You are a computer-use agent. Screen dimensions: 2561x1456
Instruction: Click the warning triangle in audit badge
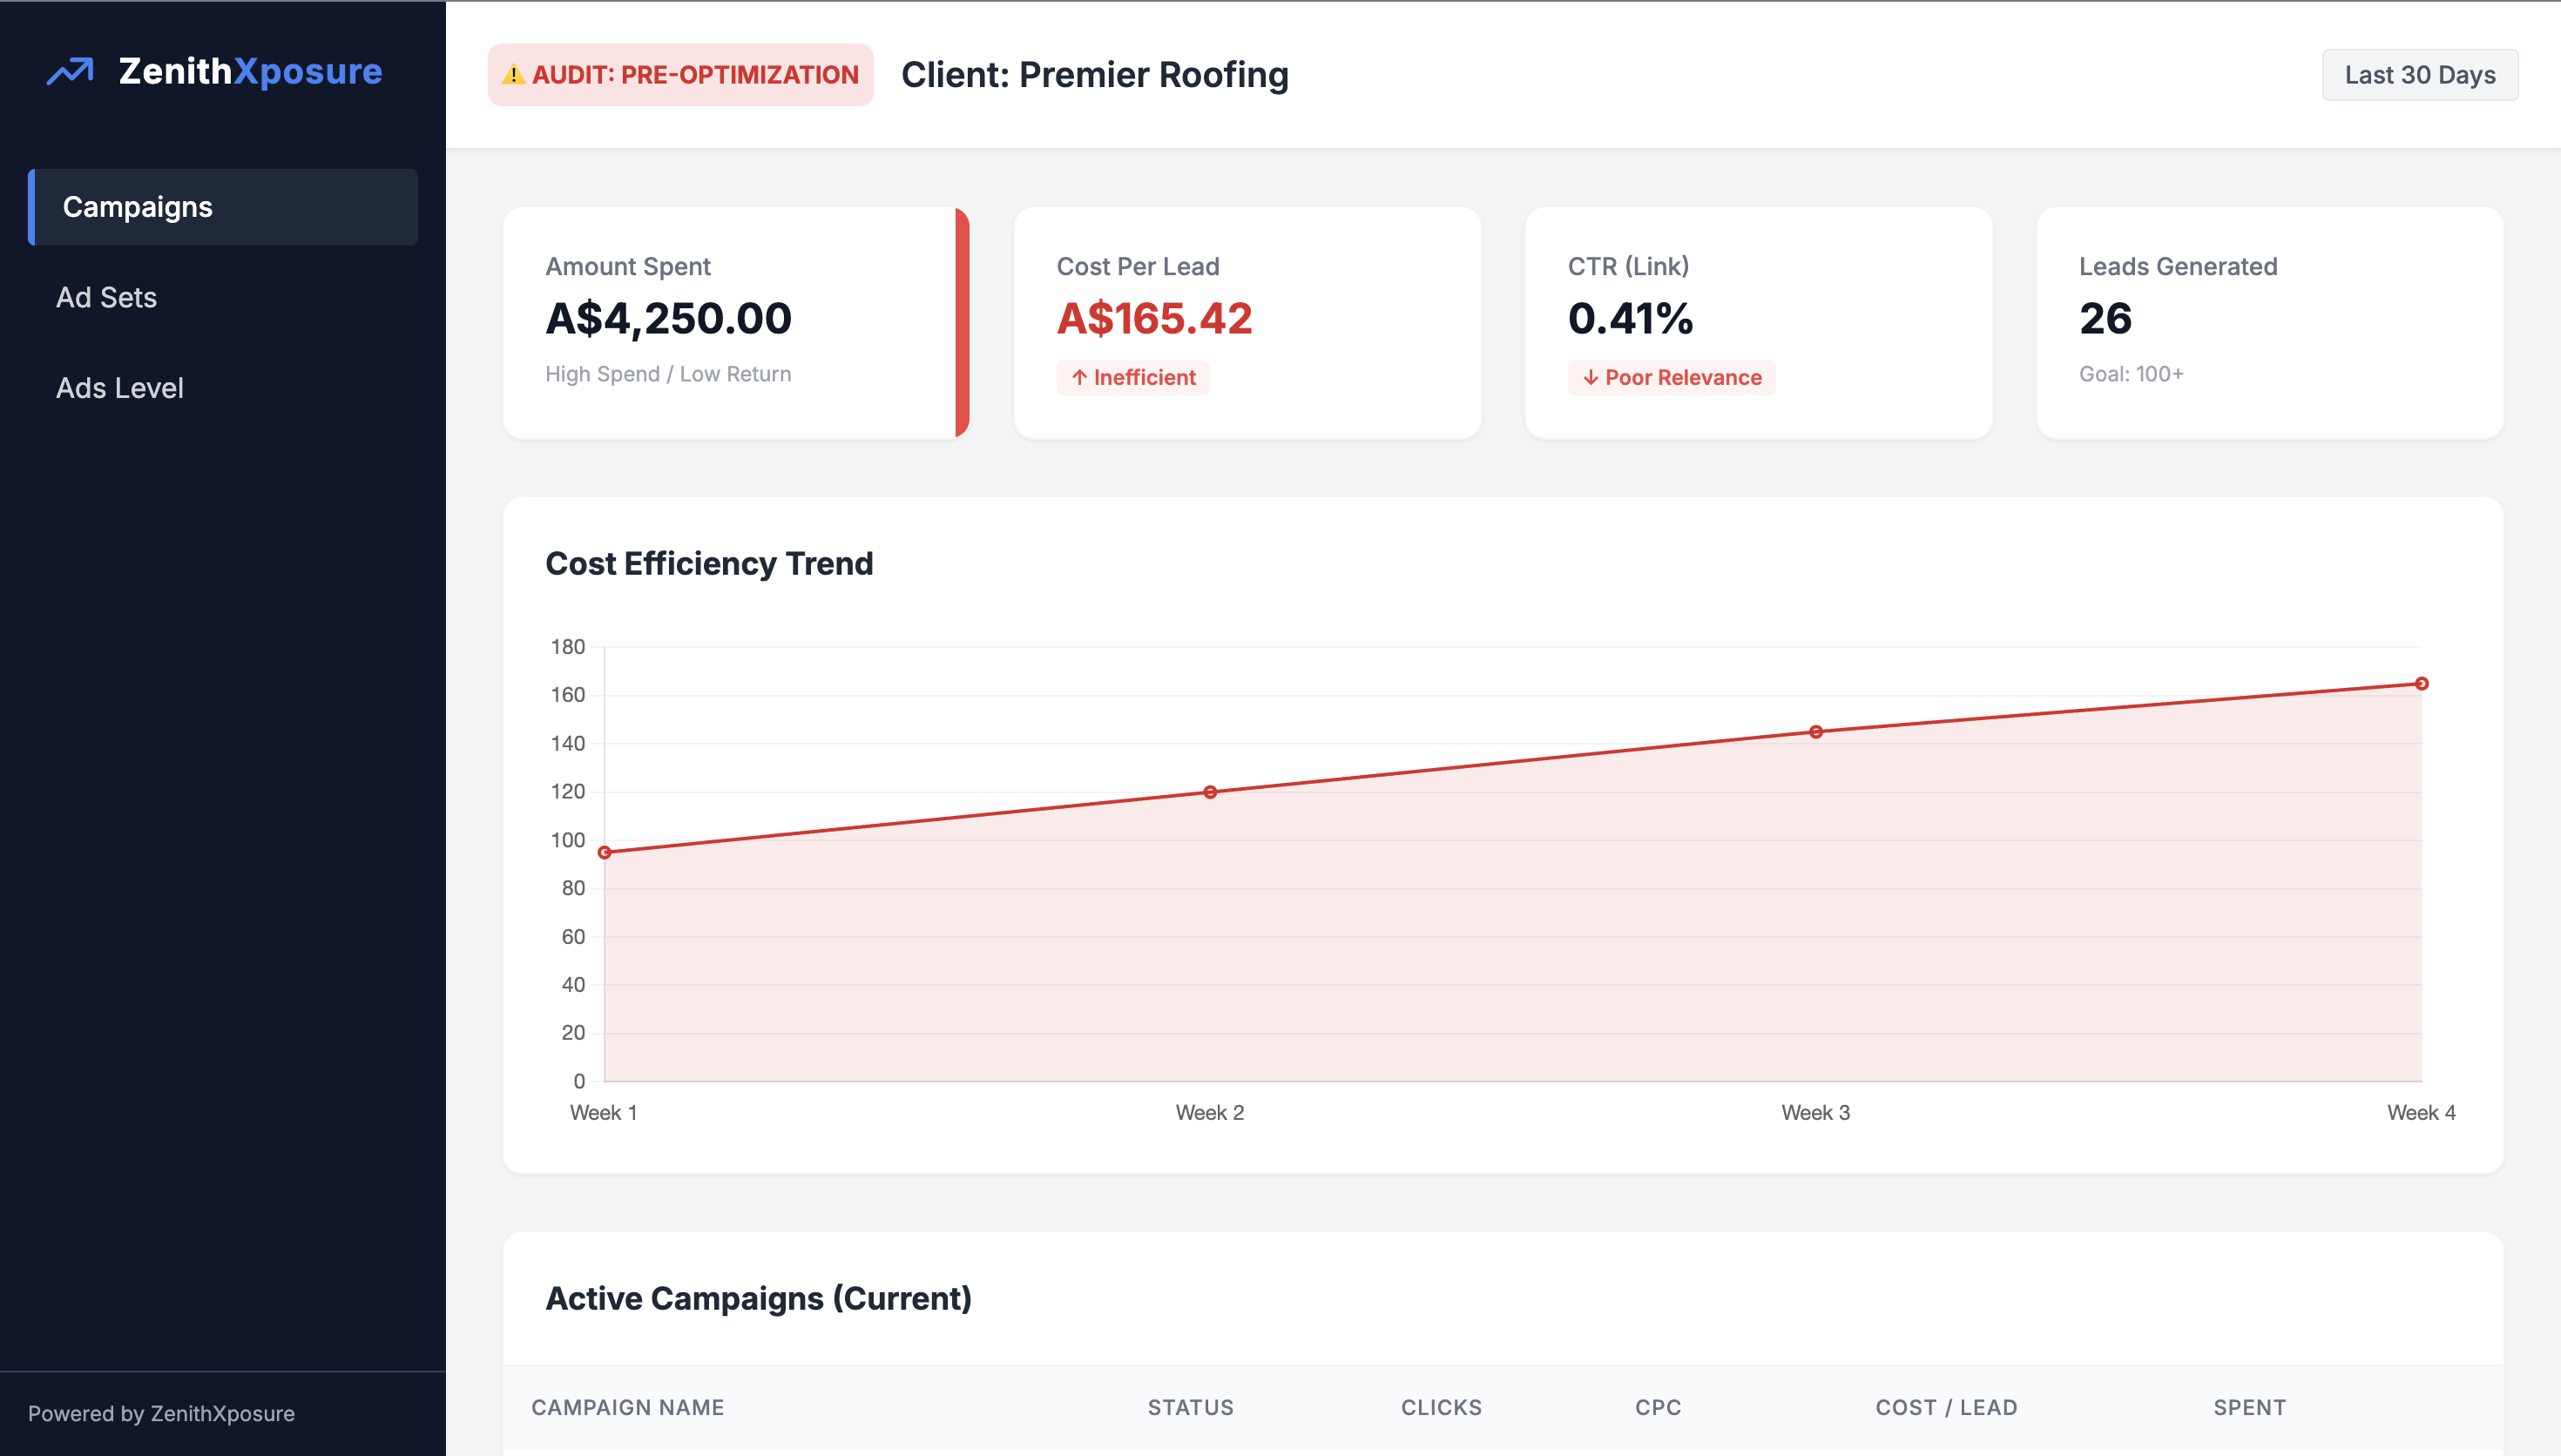513,75
